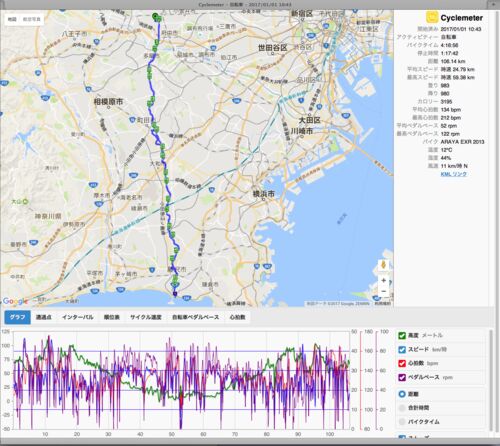Click the 鎌倉市 map label
This screenshot has height=446, width=500.
click(x=210, y=284)
